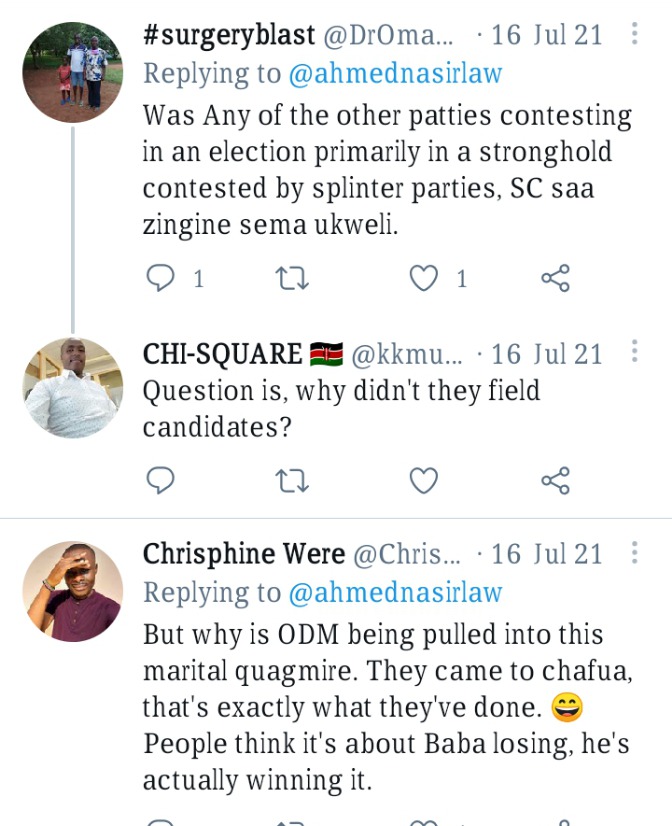Open CHI-SQUARE's profile picture
672x826 pixels.
[x=72, y=387]
